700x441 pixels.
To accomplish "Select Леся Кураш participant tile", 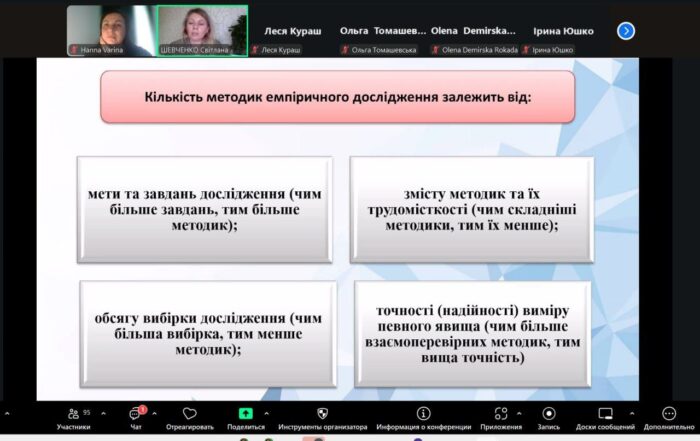I will [x=289, y=31].
